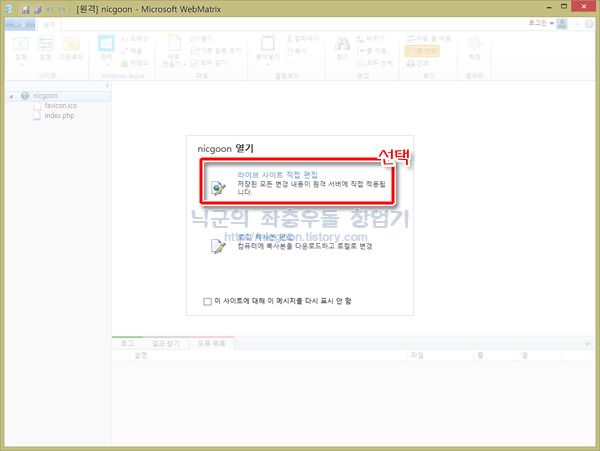Image resolution: width=600 pixels, height=451 pixels.
Task: Click the redo arrow in title bar
Action: 62,10
